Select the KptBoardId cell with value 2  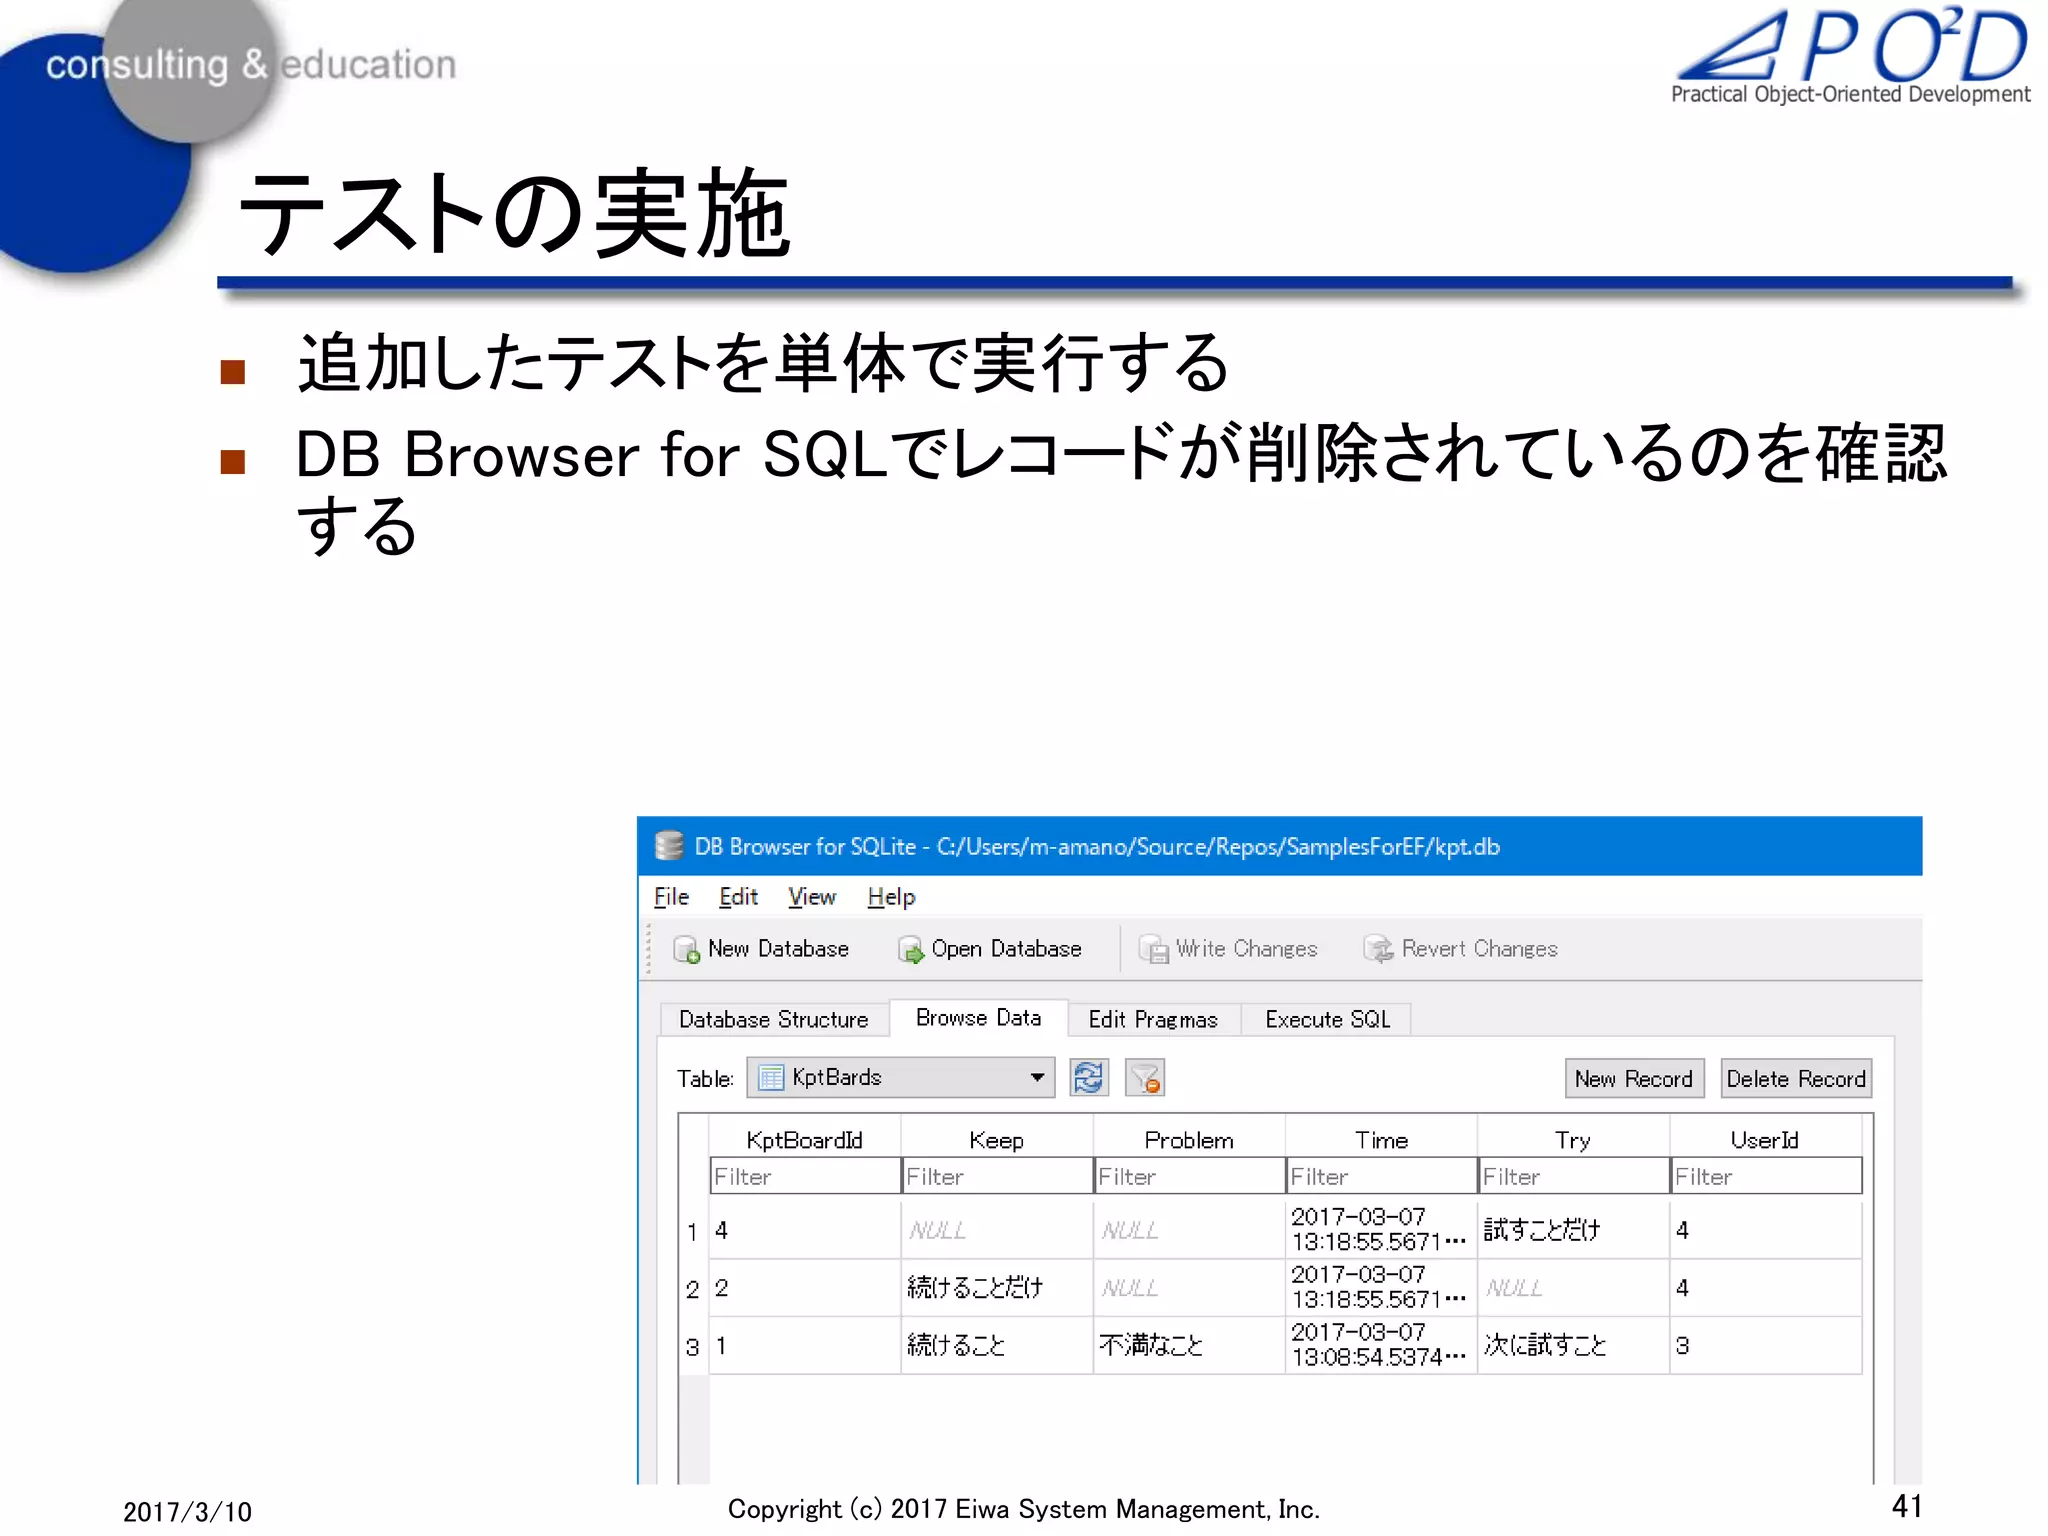pos(805,1288)
